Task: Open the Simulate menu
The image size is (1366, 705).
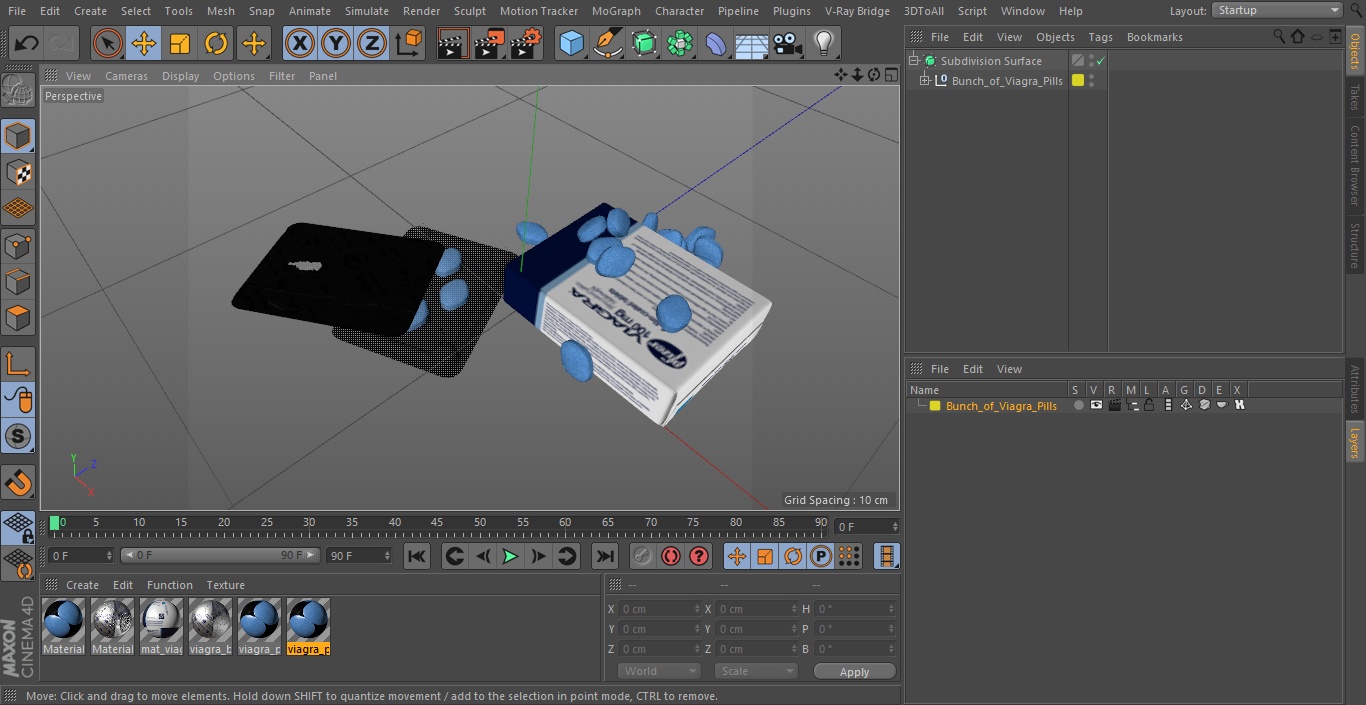Action: click(366, 11)
